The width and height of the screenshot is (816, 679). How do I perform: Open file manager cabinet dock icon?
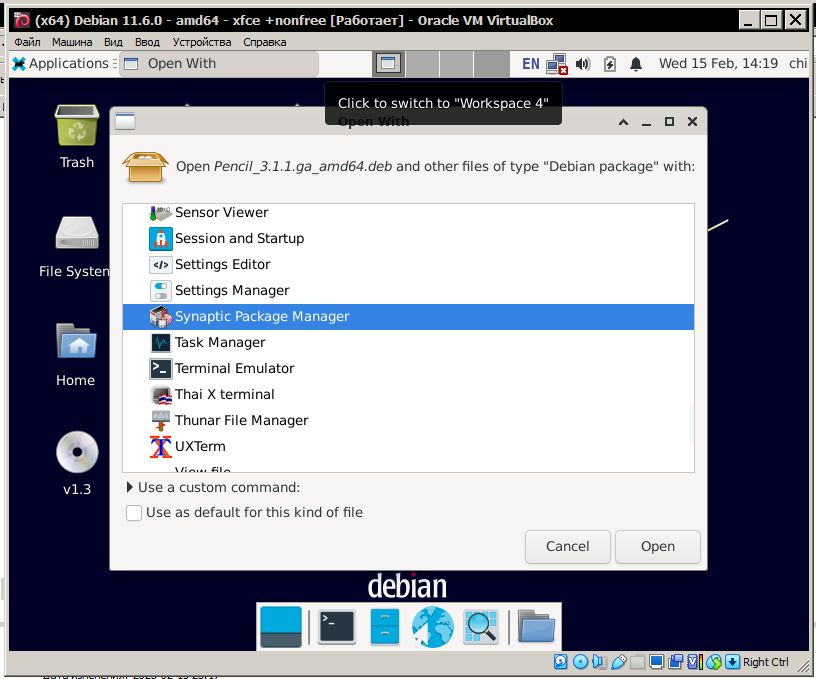point(385,627)
